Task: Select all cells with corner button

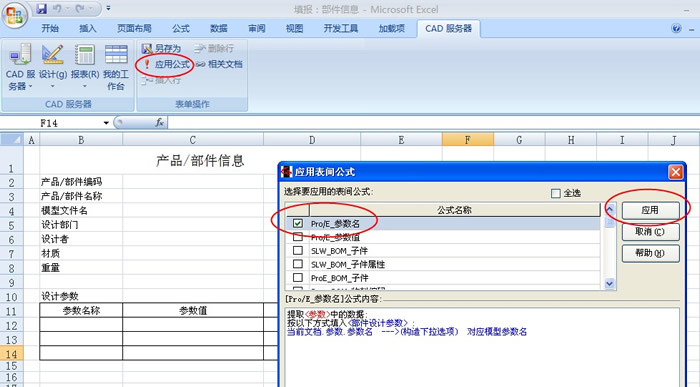Action: pyautogui.click(x=12, y=140)
